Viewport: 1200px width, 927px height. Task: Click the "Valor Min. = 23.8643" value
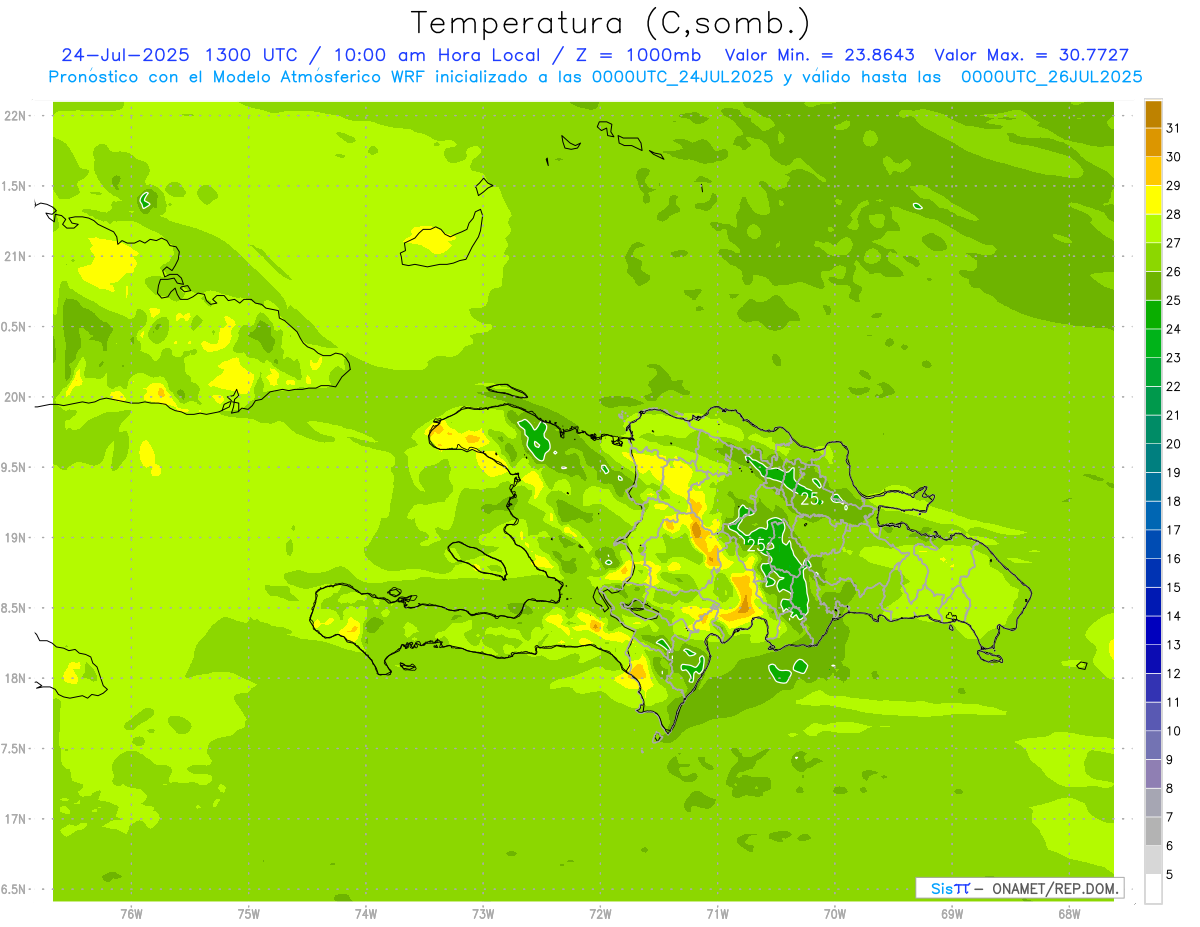pyautogui.click(x=820, y=55)
